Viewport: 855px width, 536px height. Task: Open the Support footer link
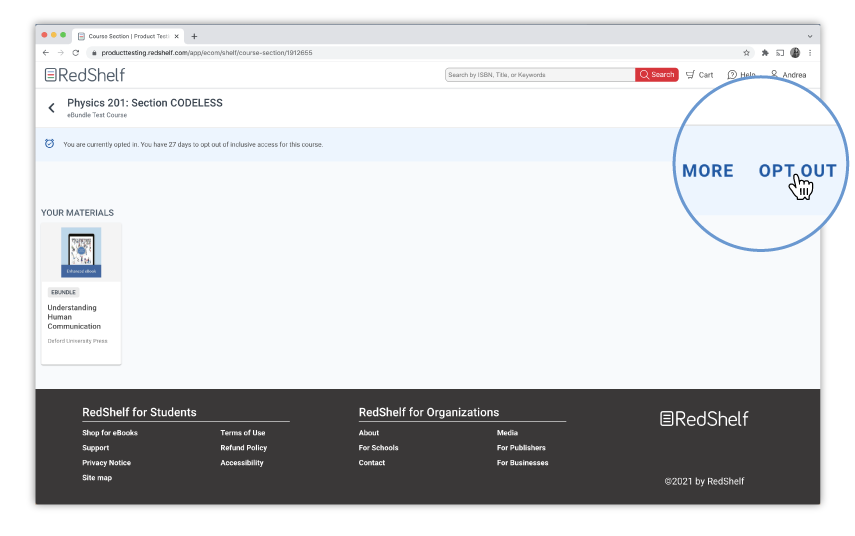[x=95, y=448]
